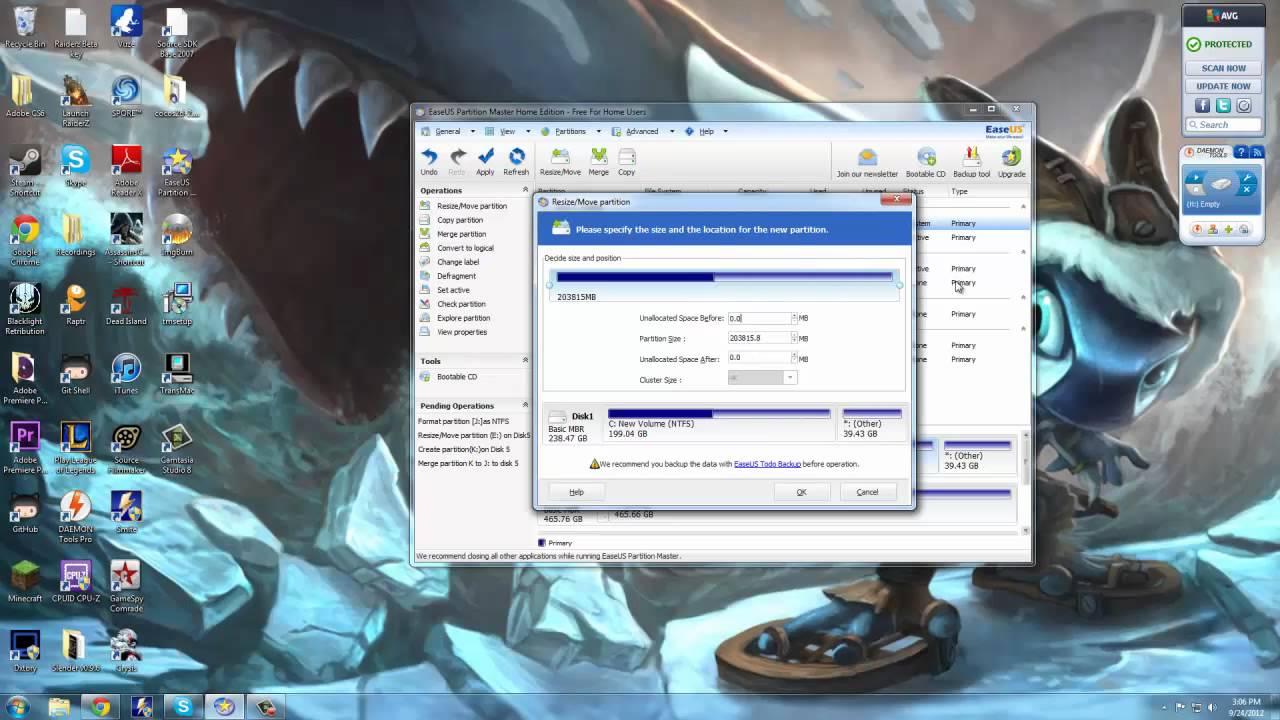Click AVG gadget Search field

[1224, 125]
